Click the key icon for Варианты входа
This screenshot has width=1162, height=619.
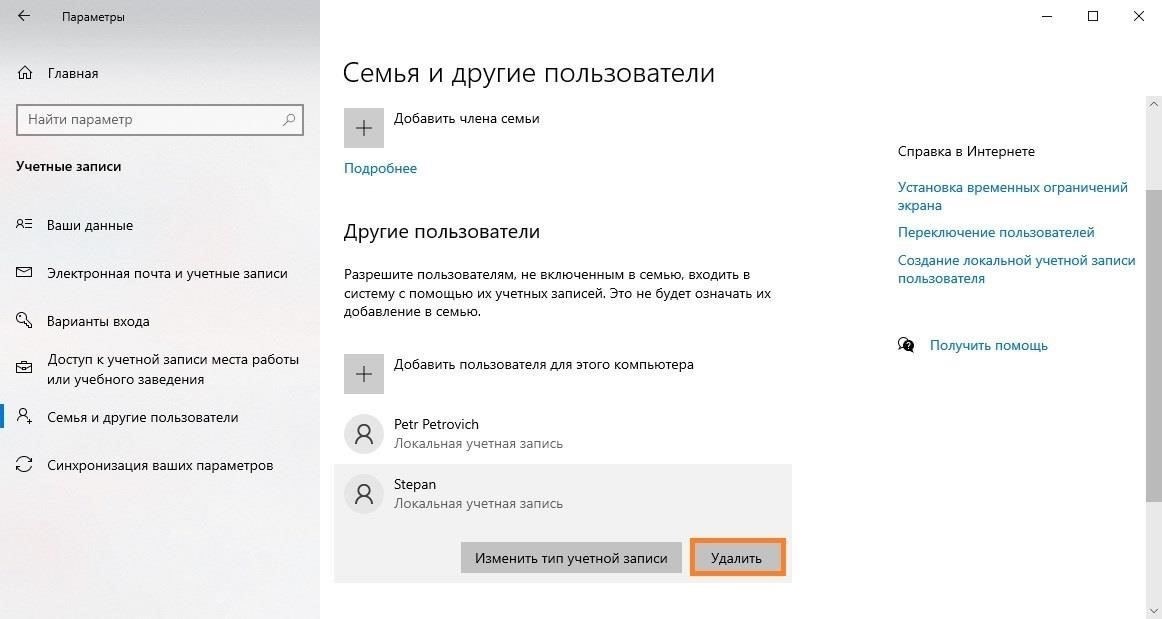(x=24, y=320)
